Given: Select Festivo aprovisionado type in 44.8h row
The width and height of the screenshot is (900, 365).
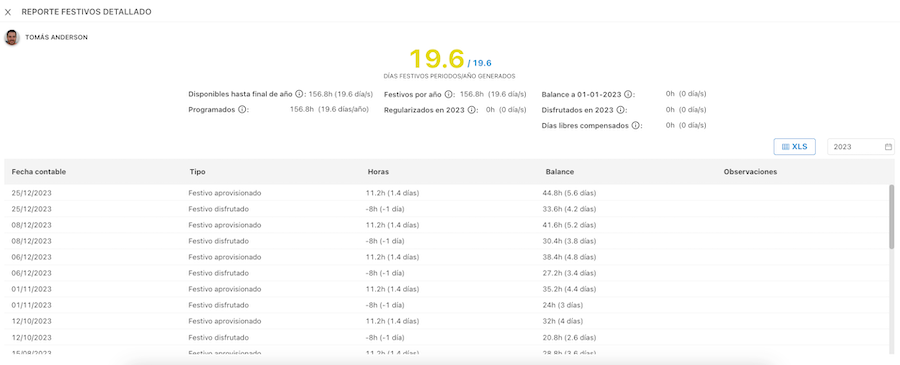Looking at the screenshot, I should click(x=225, y=193).
